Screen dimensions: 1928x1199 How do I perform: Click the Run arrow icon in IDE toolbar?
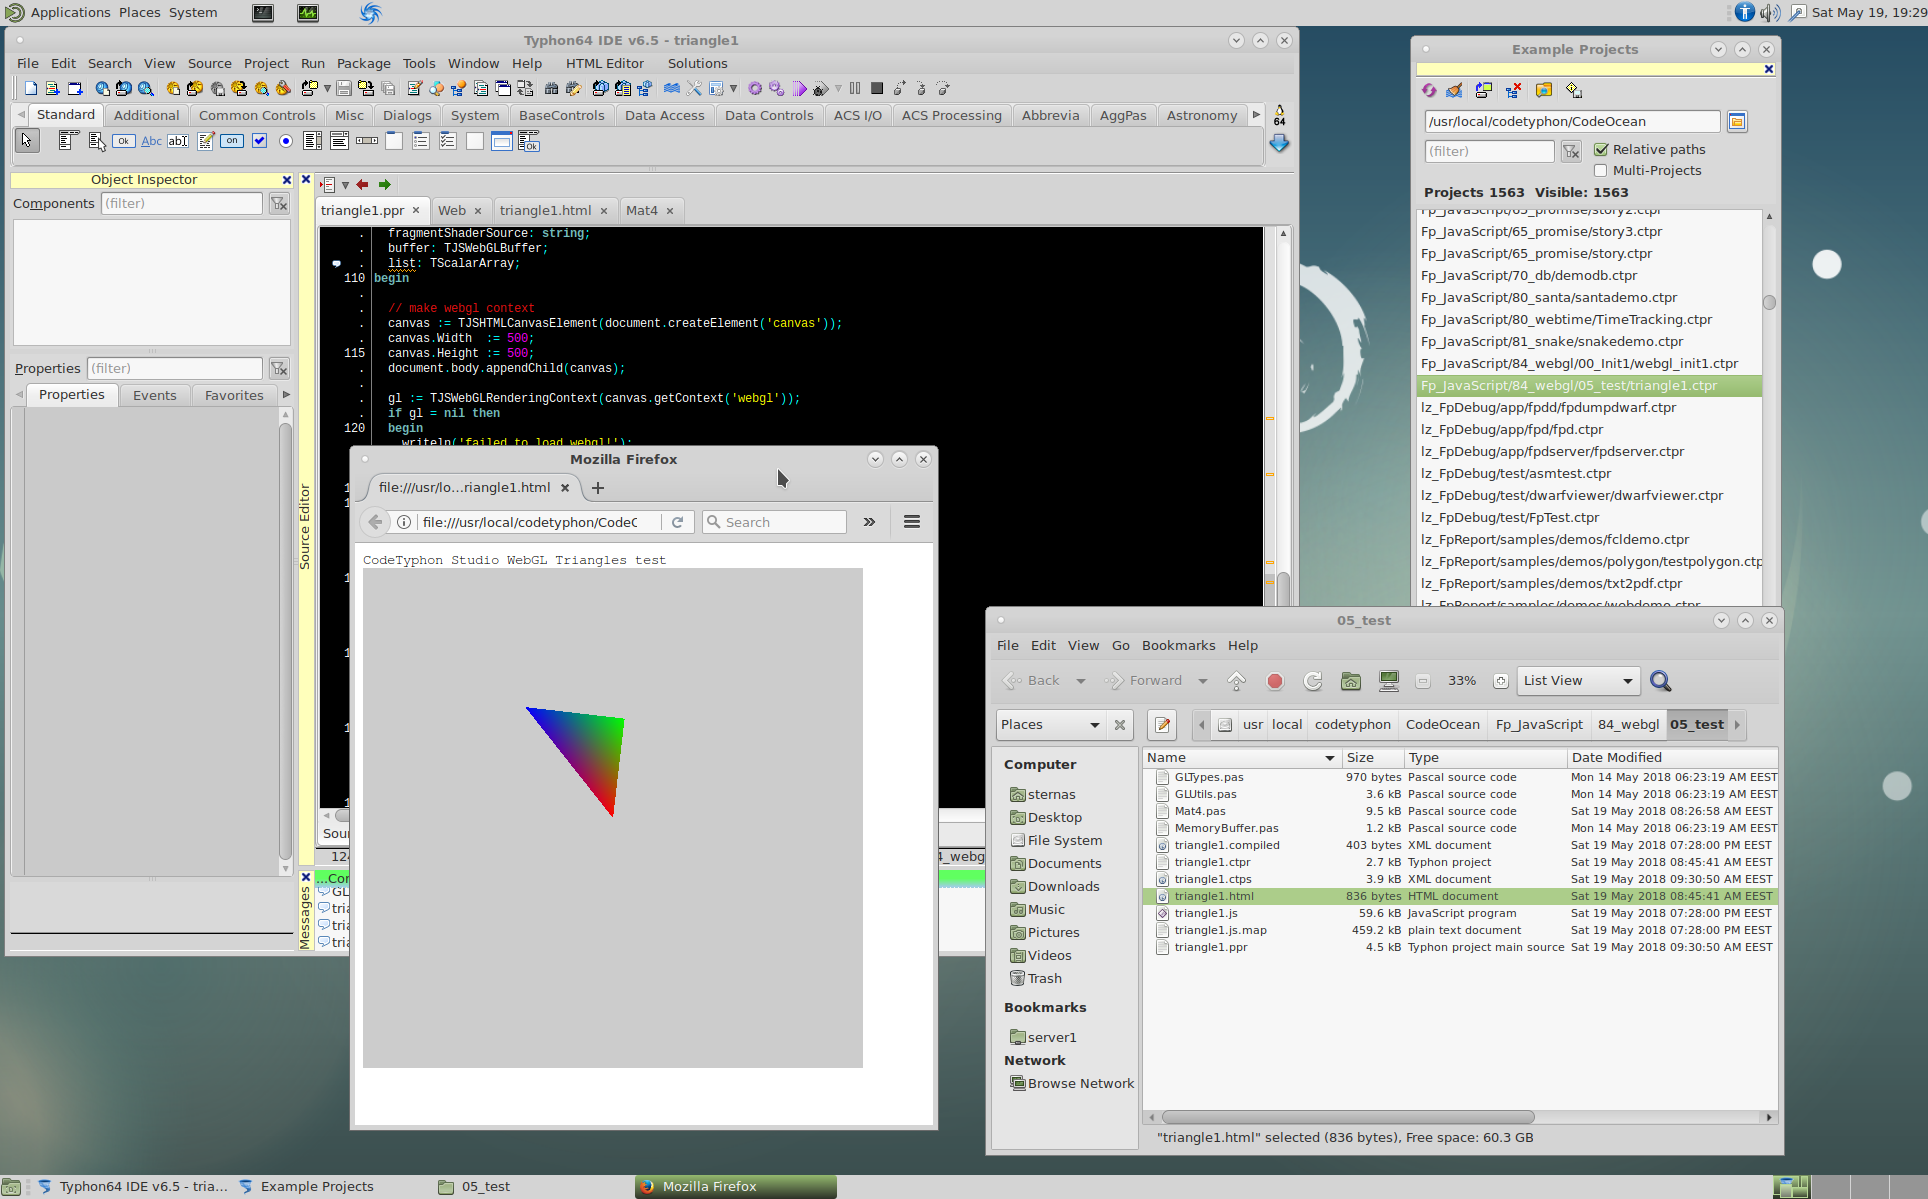coord(799,88)
